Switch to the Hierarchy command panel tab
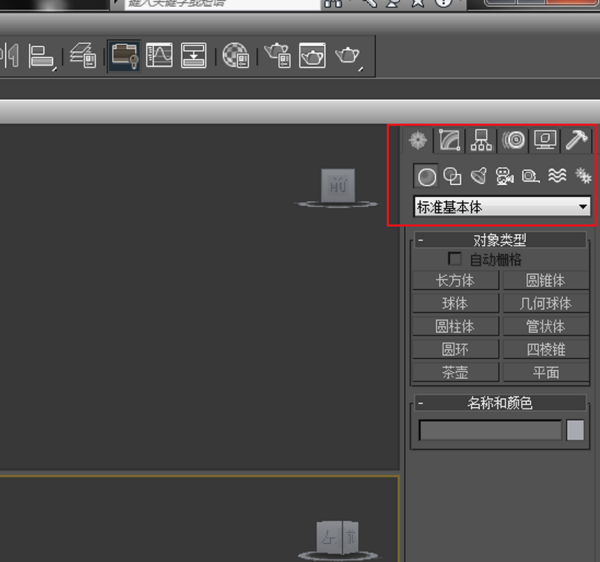The height and width of the screenshot is (562, 600). [481, 140]
